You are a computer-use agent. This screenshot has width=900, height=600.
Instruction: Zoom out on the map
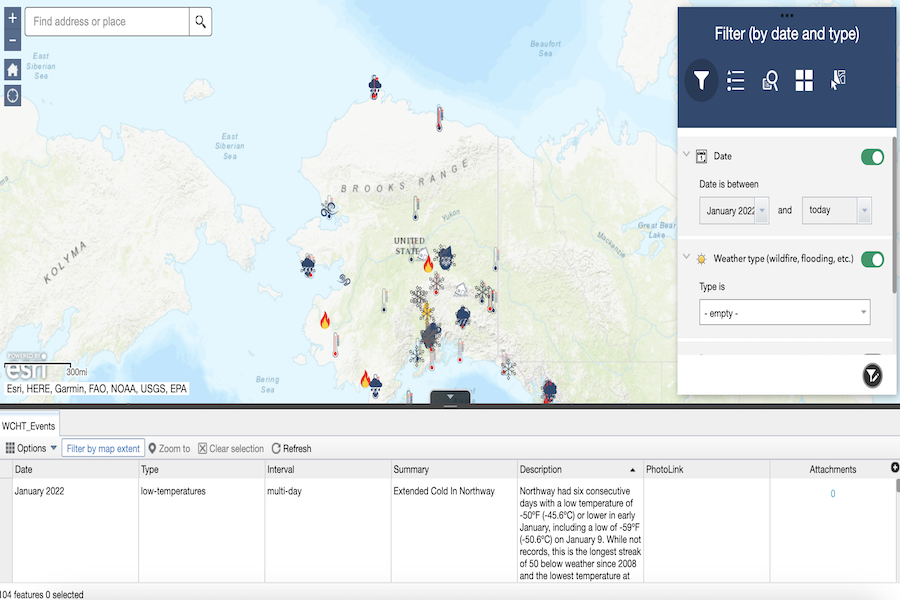(x=13, y=40)
